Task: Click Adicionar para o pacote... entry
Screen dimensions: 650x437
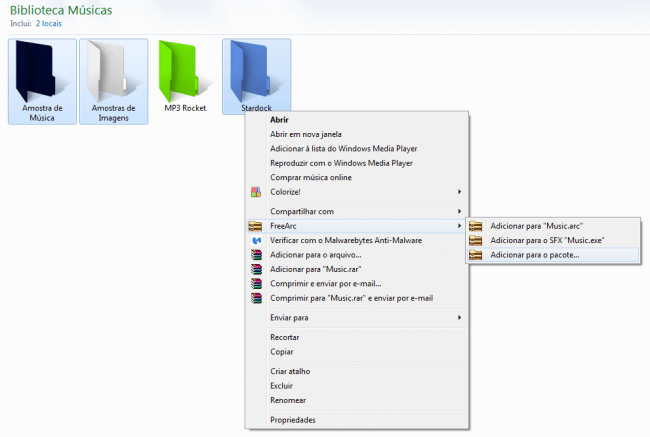Action: coord(534,255)
